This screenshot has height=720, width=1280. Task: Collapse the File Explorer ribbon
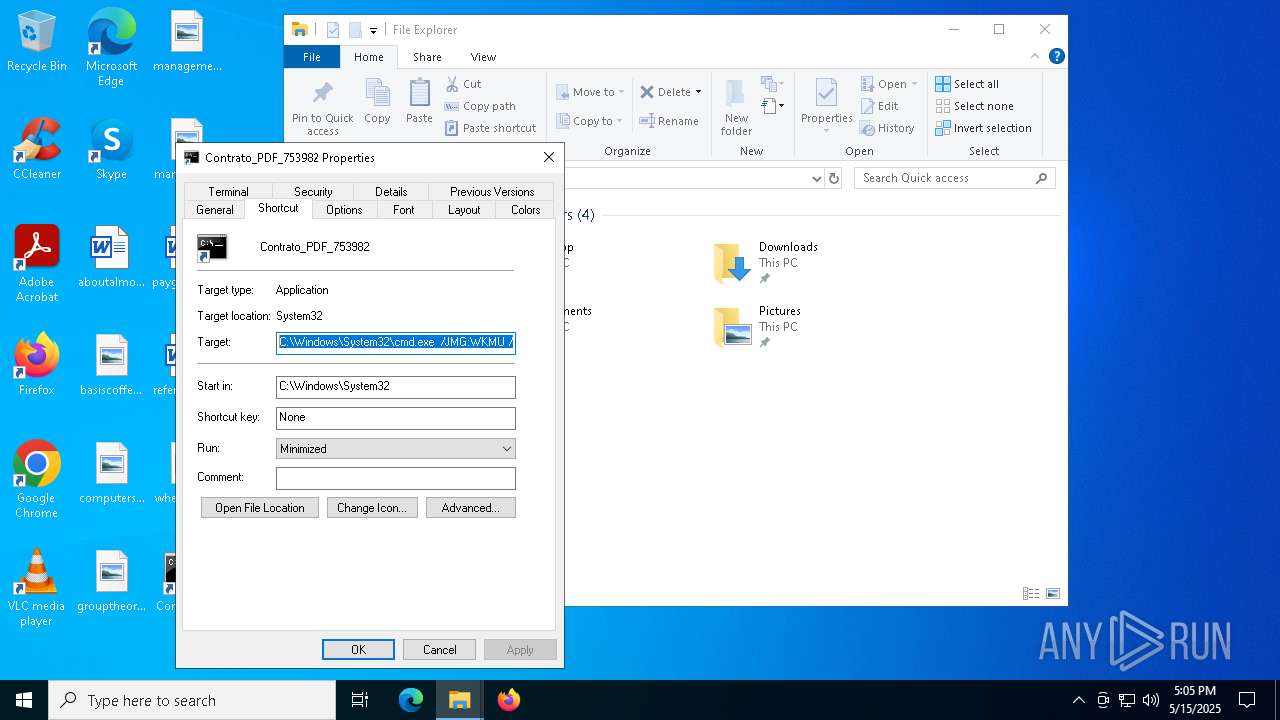coord(1035,56)
